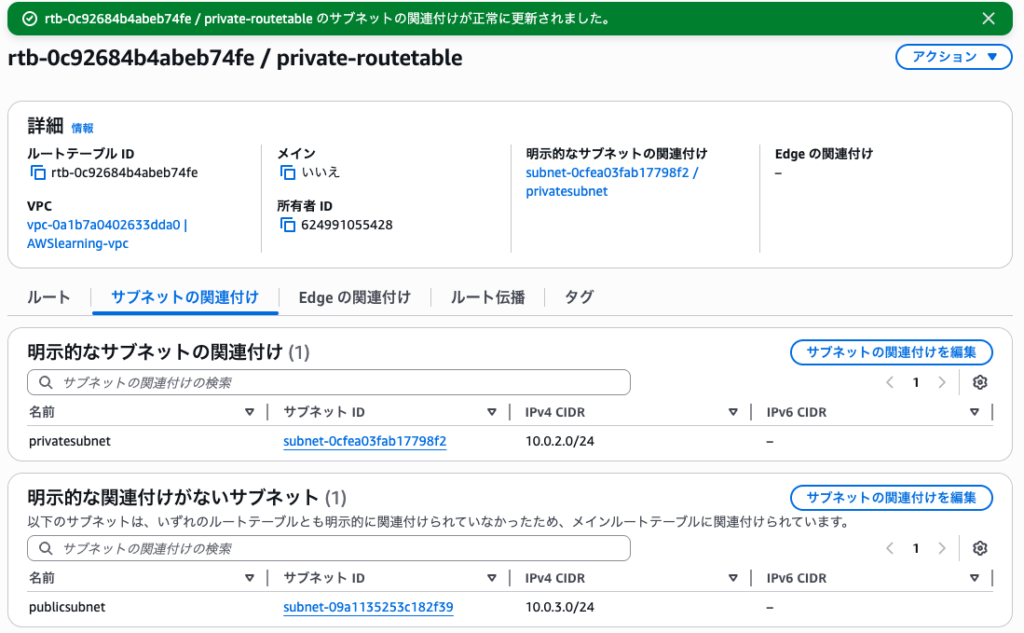1024x633 pixels.
Task: Open the アクション dropdown menu
Action: [x=946, y=57]
